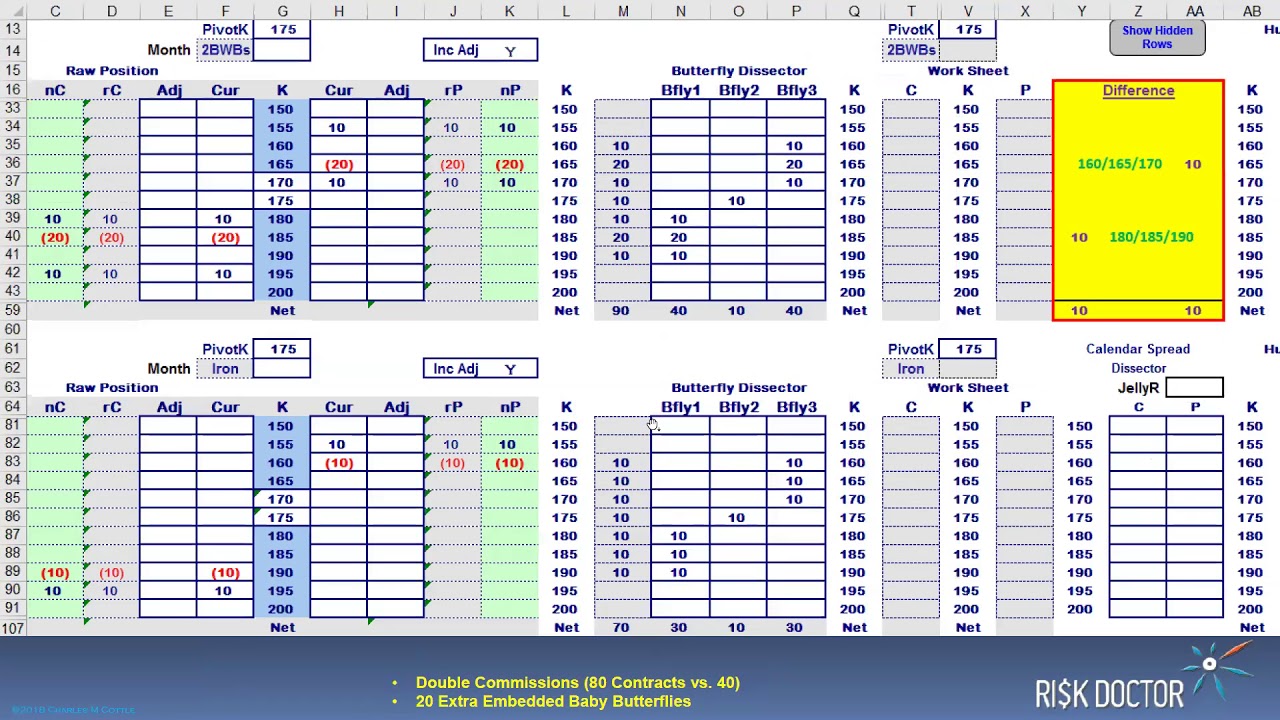Click the Bfly2 header in row 64
The image size is (1280, 720).
(738, 407)
